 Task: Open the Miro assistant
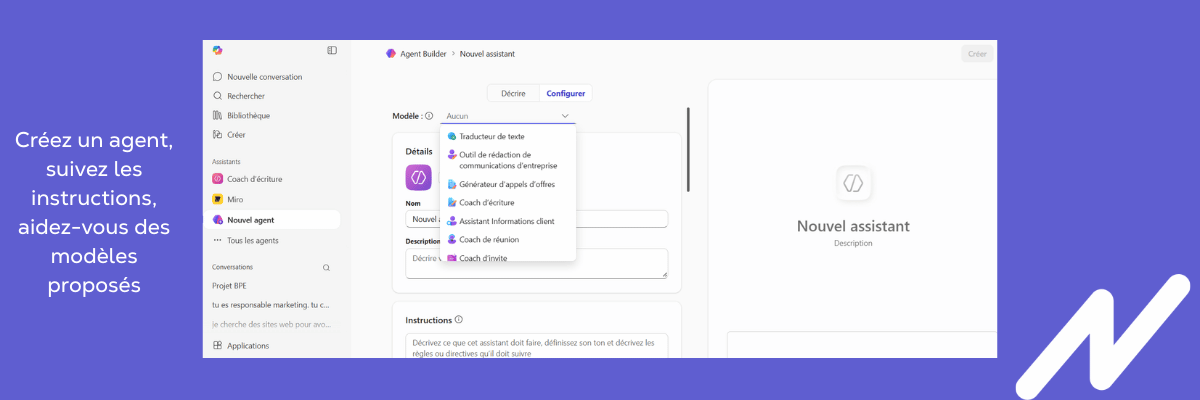pyautogui.click(x=236, y=199)
